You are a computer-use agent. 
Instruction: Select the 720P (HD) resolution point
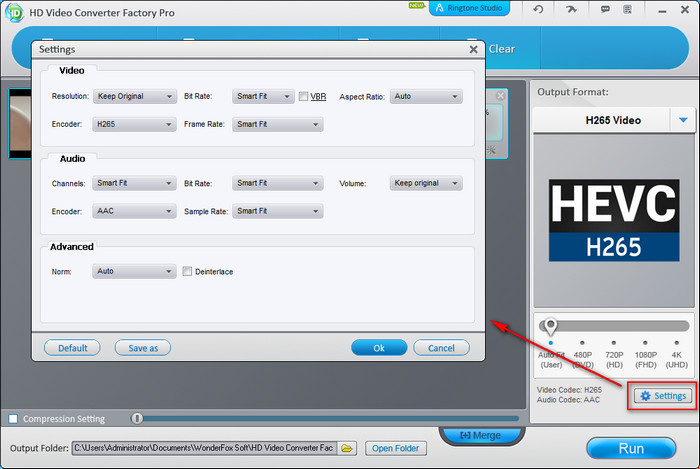point(614,343)
